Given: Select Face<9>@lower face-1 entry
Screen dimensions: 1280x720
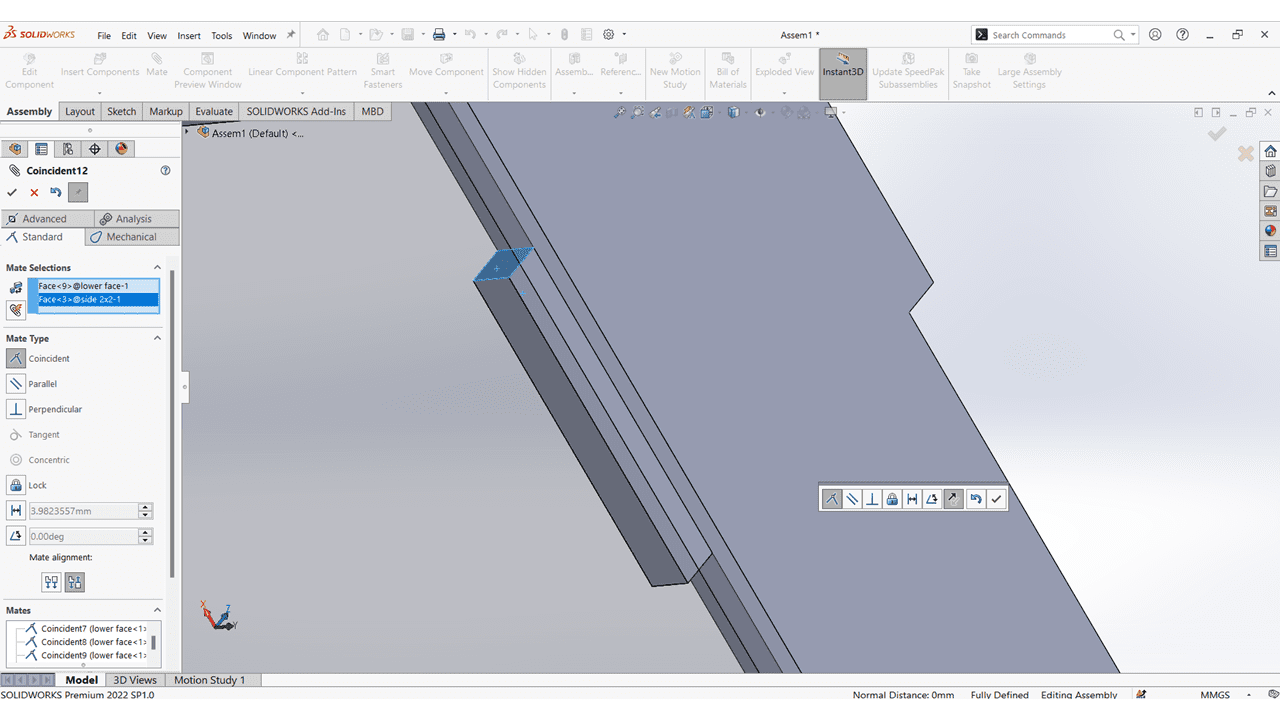Looking at the screenshot, I should pyautogui.click(x=97, y=286).
